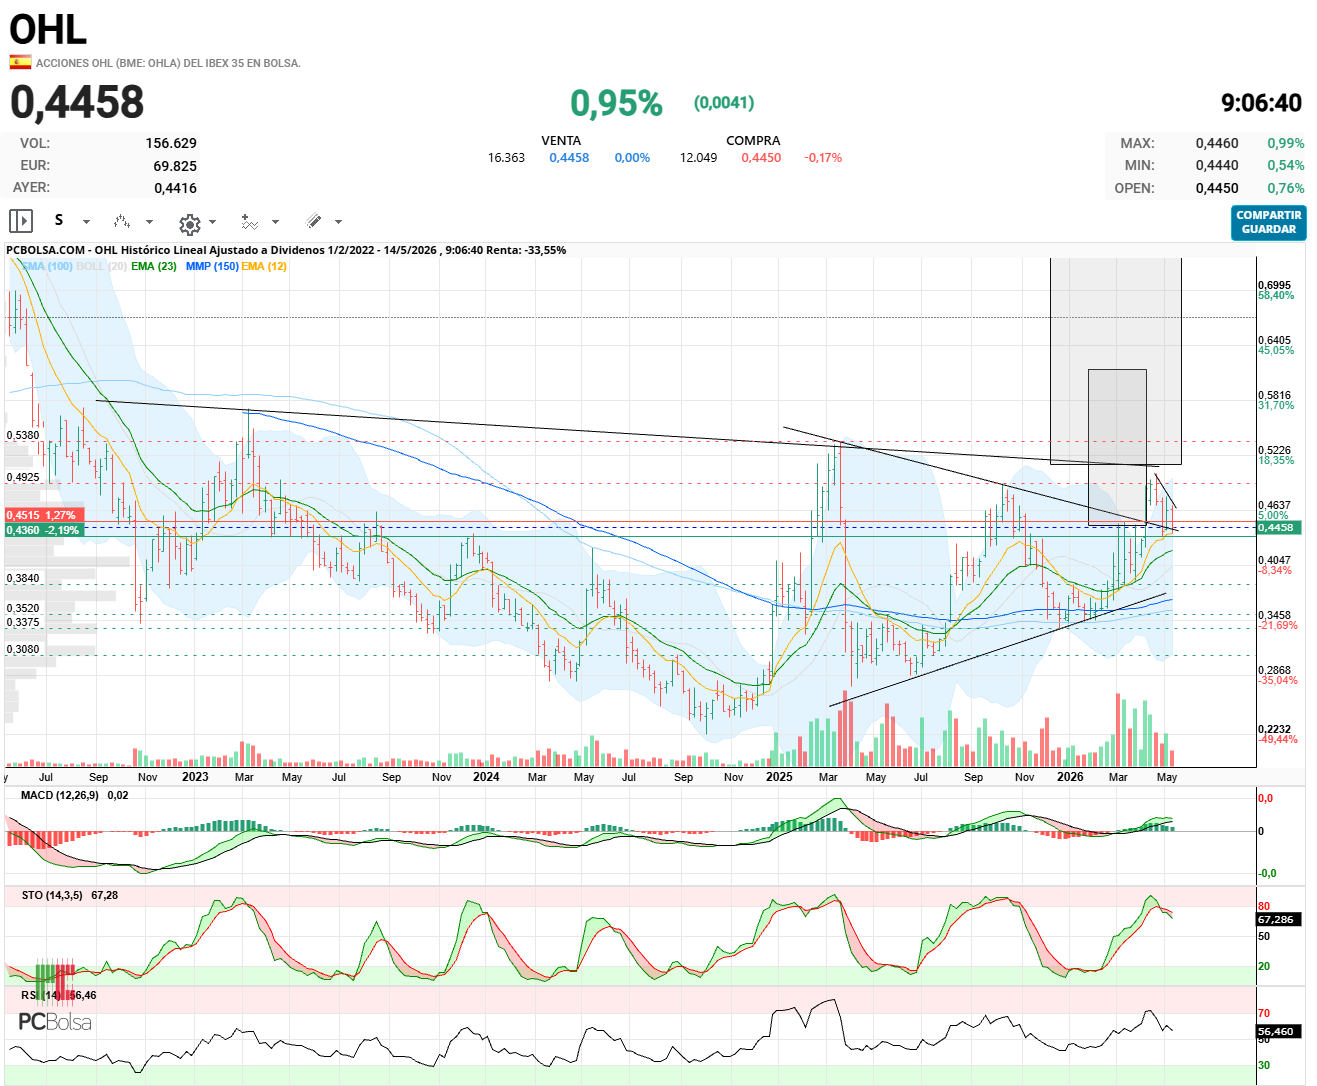Open the dropdown arrow next to S timeframe

tap(86, 222)
